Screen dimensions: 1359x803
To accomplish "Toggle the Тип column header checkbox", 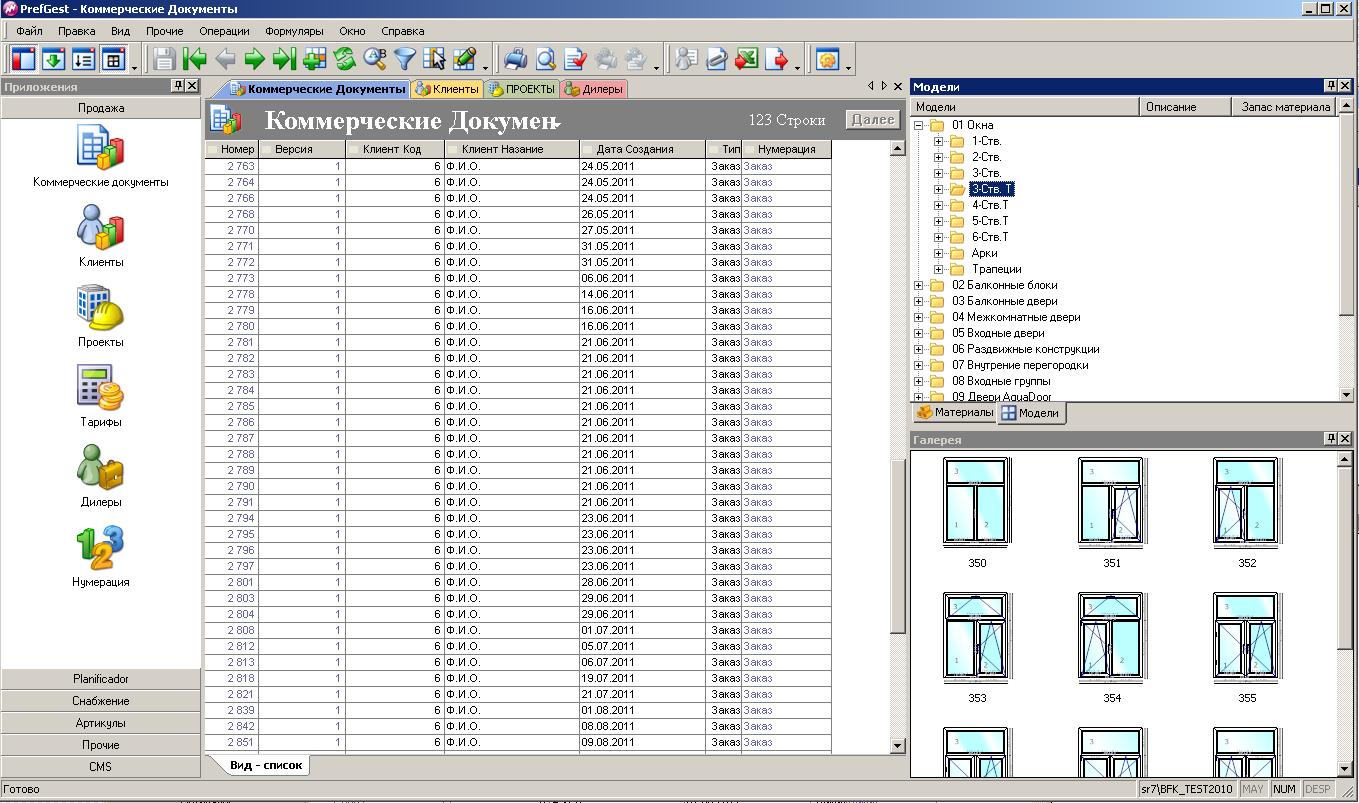I will (714, 149).
